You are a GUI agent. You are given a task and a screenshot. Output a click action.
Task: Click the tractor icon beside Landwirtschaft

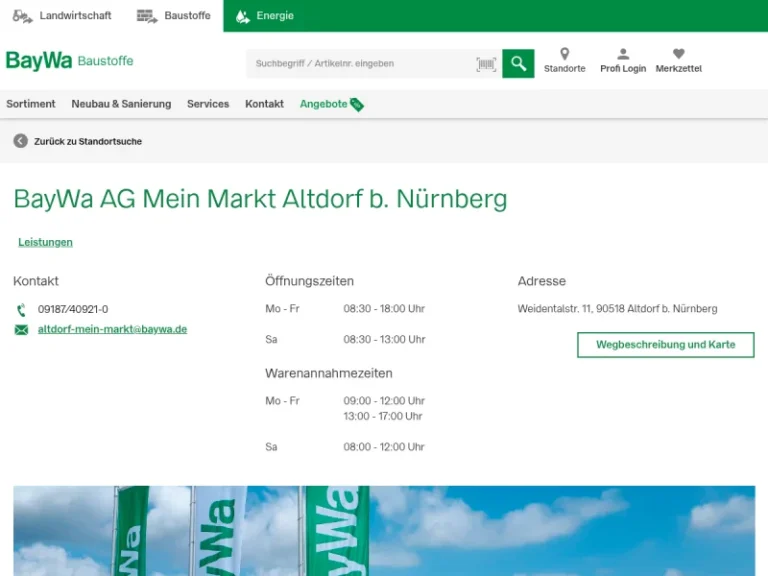(23, 16)
